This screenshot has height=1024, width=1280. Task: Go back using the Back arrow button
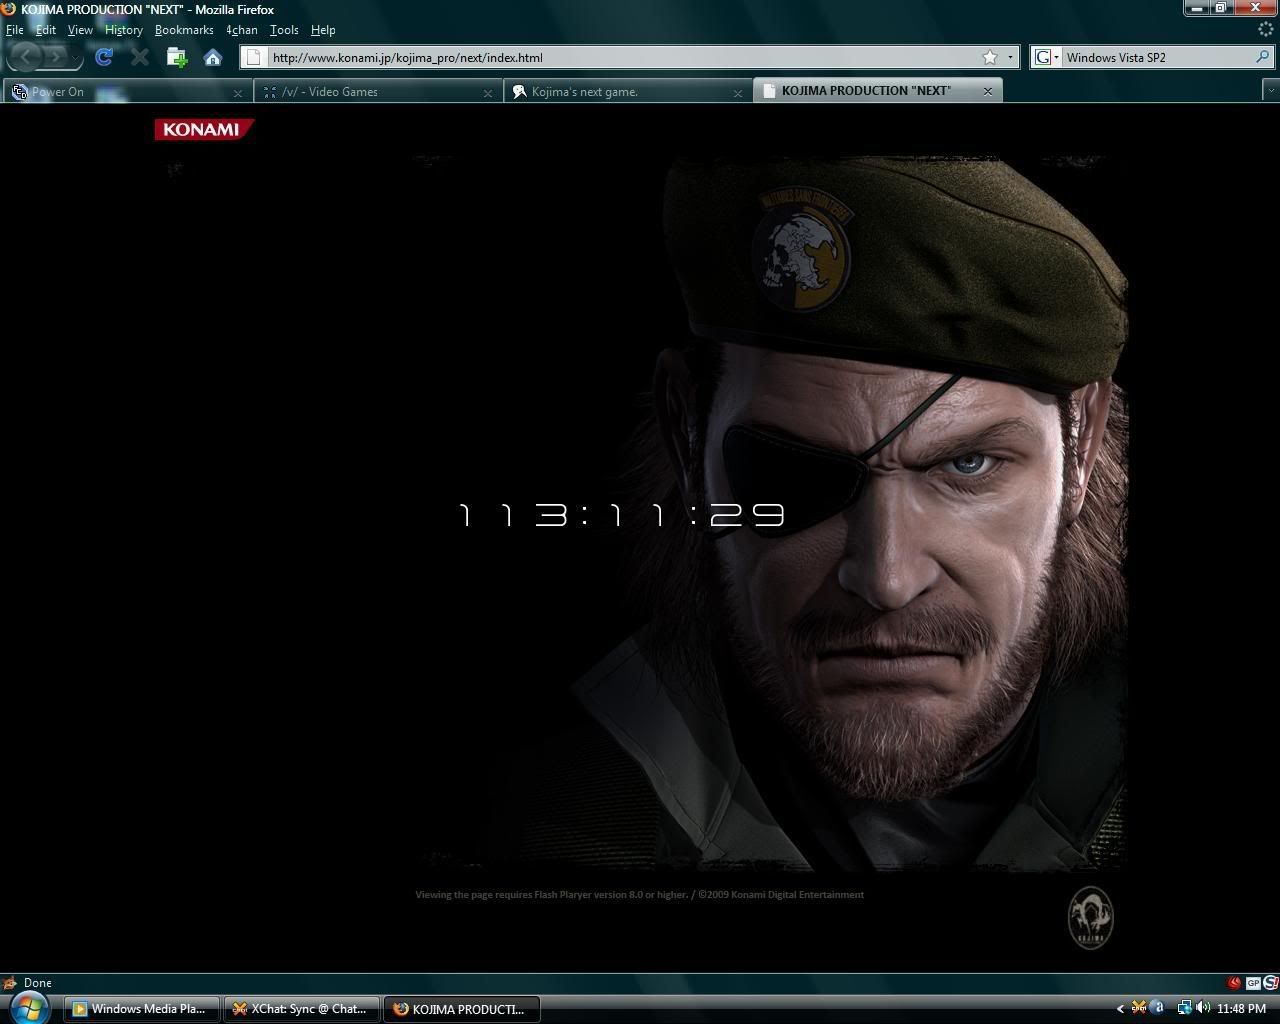pyautogui.click(x=26, y=57)
